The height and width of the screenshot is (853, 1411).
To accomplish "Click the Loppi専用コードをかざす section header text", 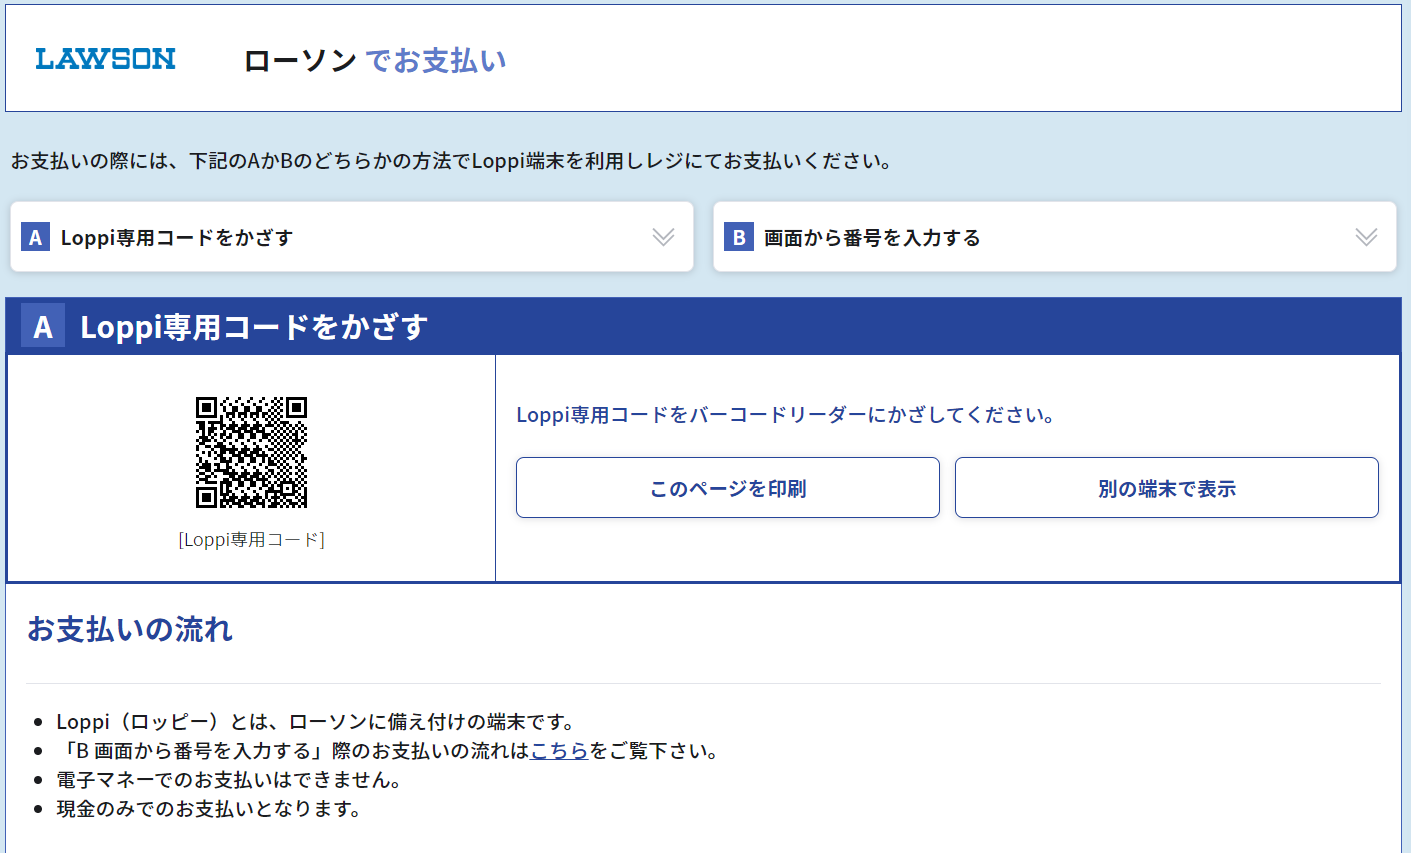I will point(254,326).
